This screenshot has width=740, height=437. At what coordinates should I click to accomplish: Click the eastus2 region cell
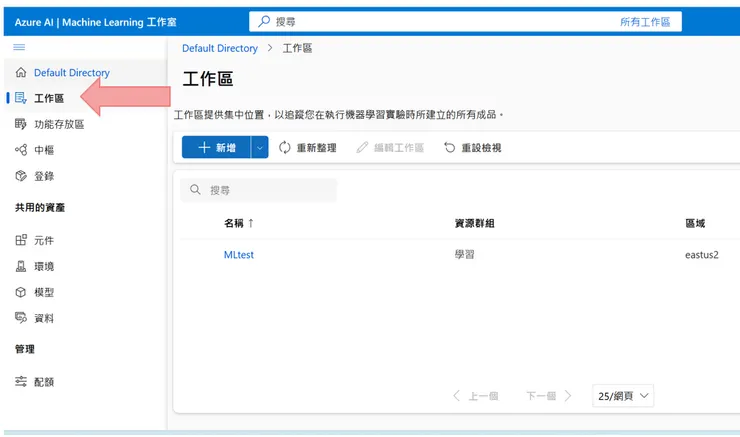coord(702,255)
